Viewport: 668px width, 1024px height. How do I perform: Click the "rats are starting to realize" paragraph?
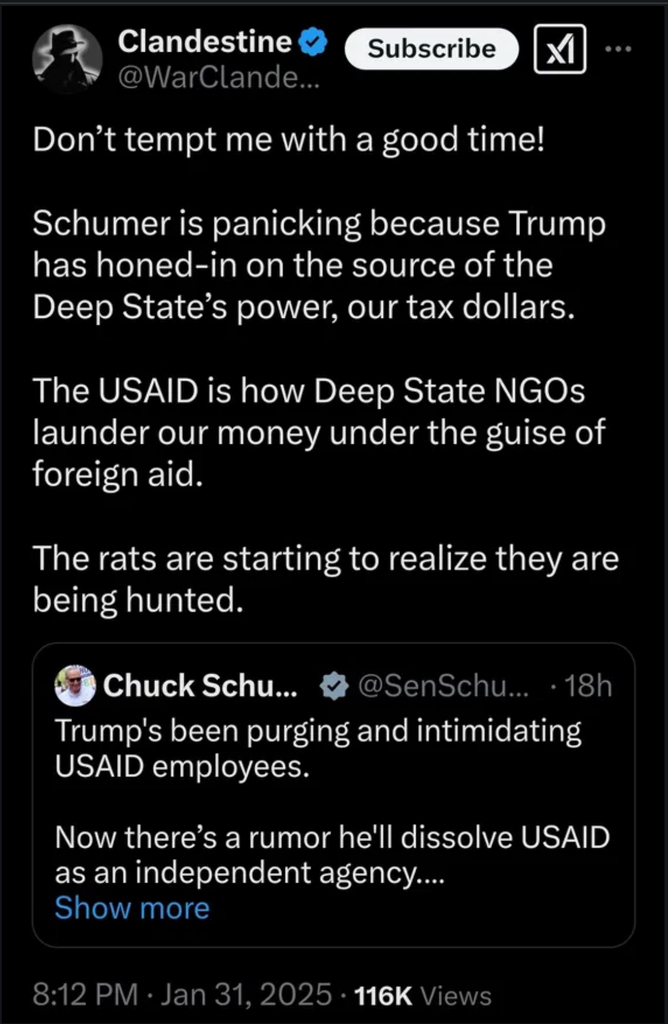coord(325,579)
